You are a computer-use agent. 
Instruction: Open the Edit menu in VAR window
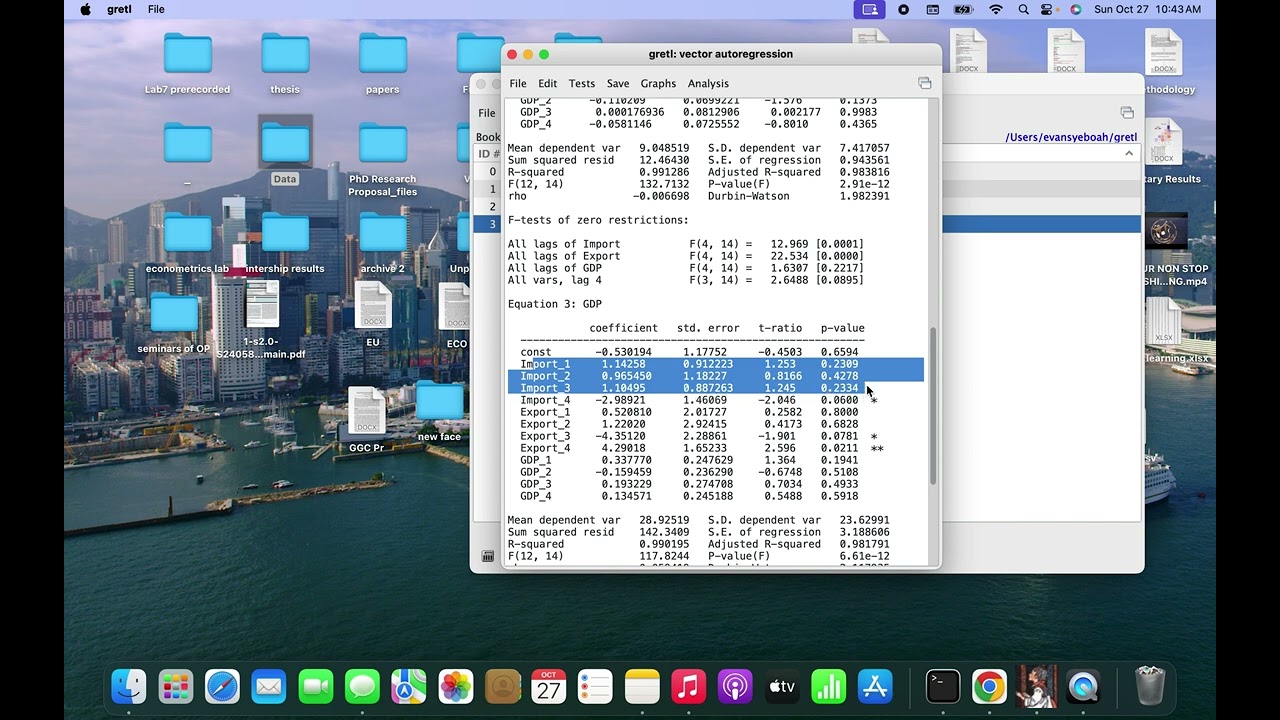tap(547, 83)
